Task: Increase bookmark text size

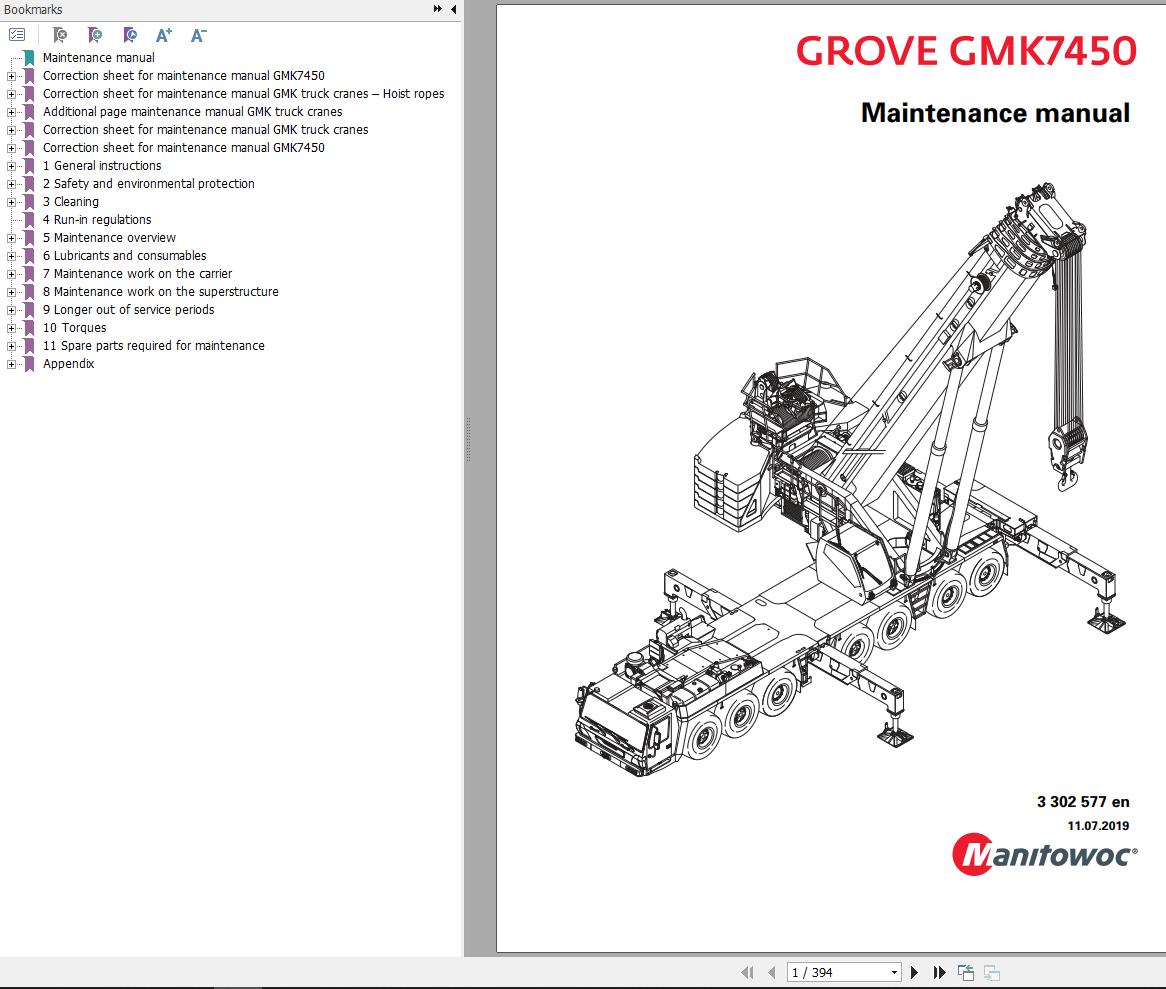Action: tap(163, 35)
